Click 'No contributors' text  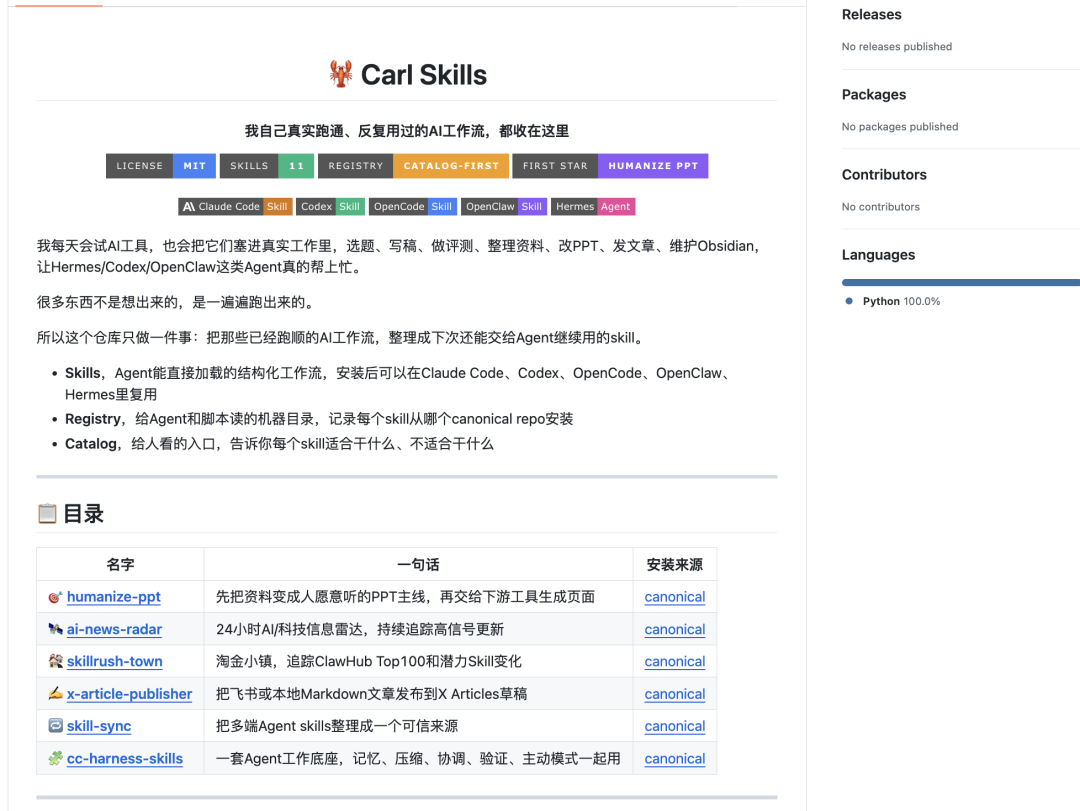880,206
